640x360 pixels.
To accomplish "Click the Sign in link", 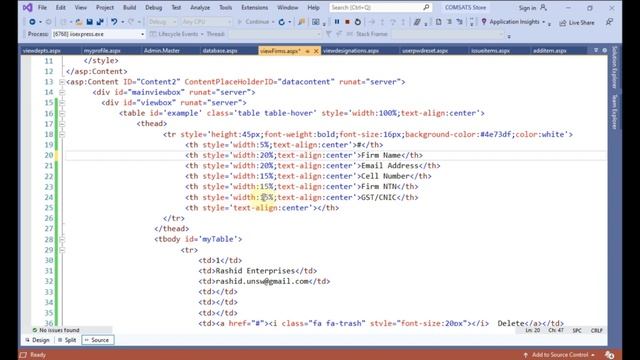I will [x=527, y=8].
